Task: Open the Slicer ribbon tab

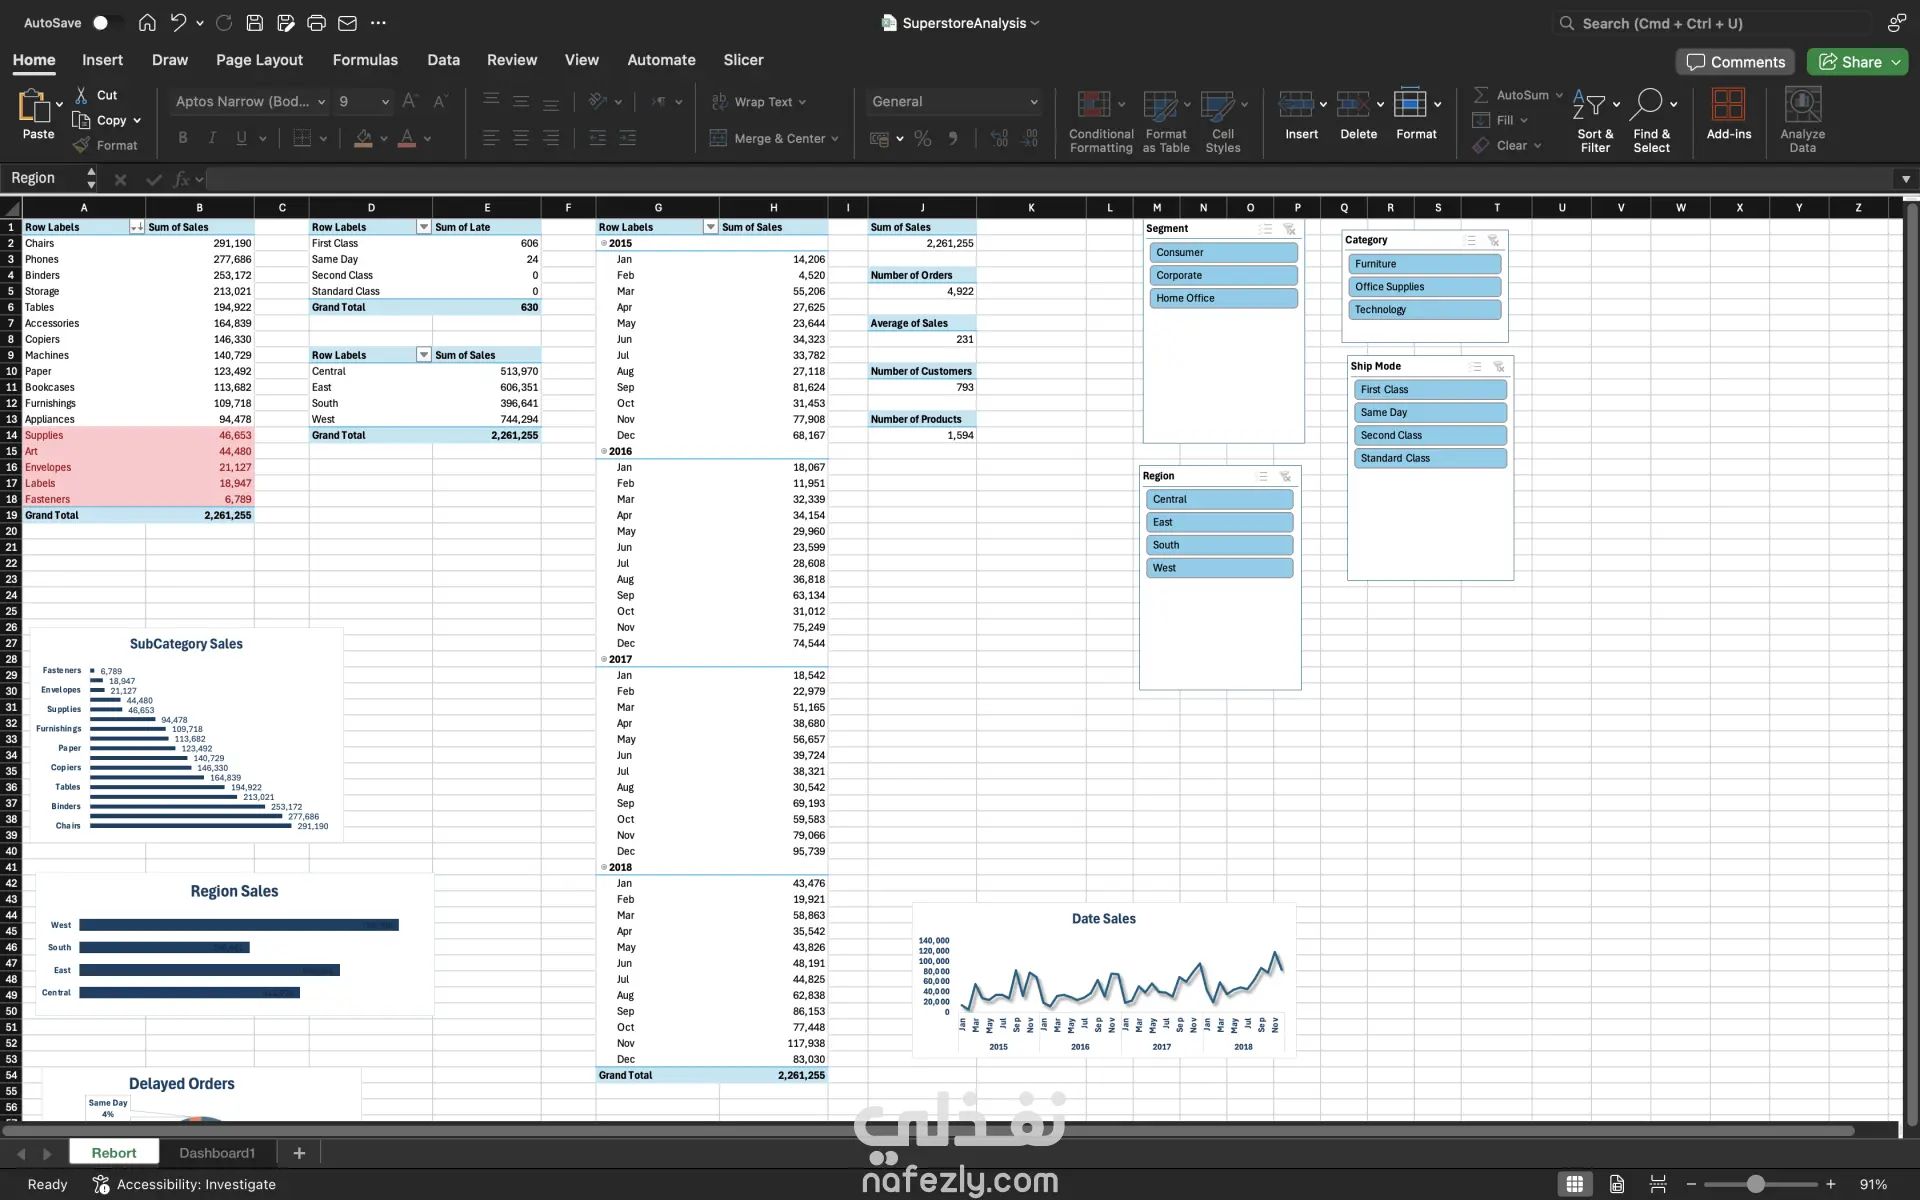Action: tap(743, 60)
